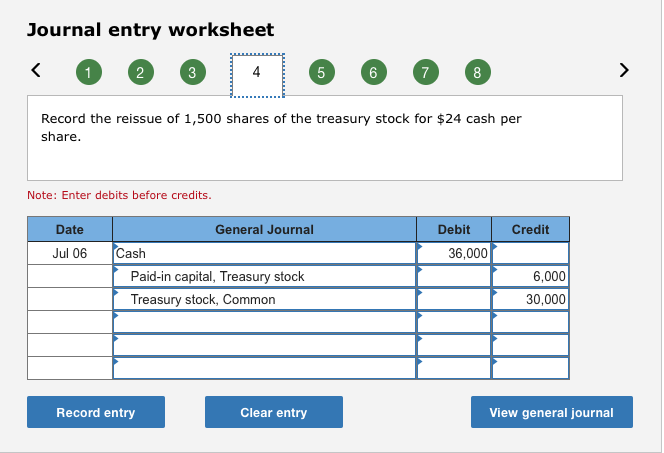Select current entry tab 4
The height and width of the screenshot is (453, 664).
257,75
